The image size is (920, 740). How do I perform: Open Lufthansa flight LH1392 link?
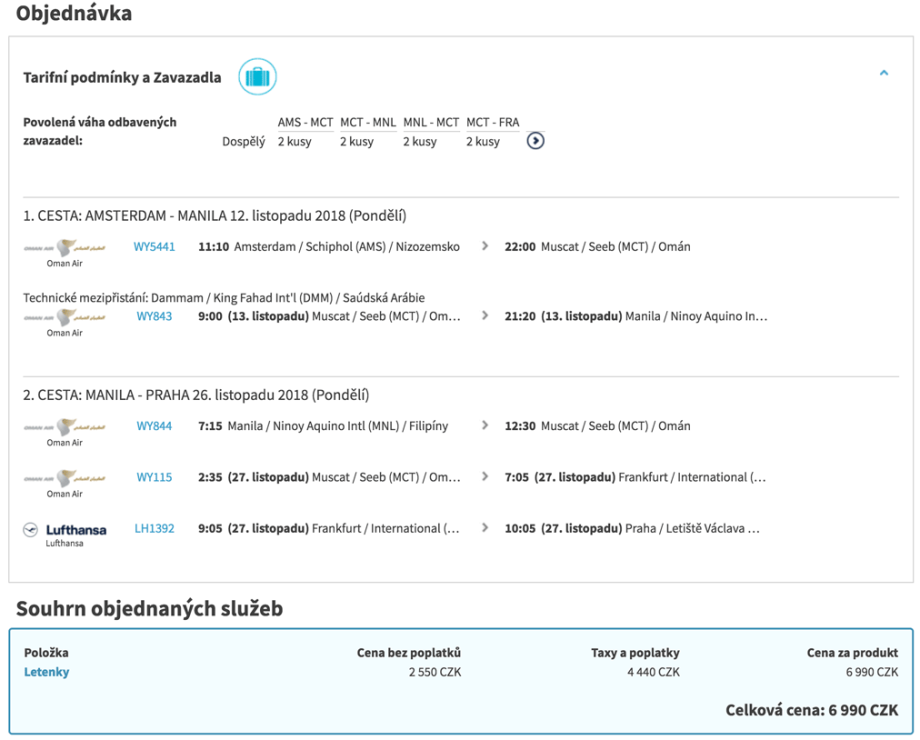pos(154,528)
